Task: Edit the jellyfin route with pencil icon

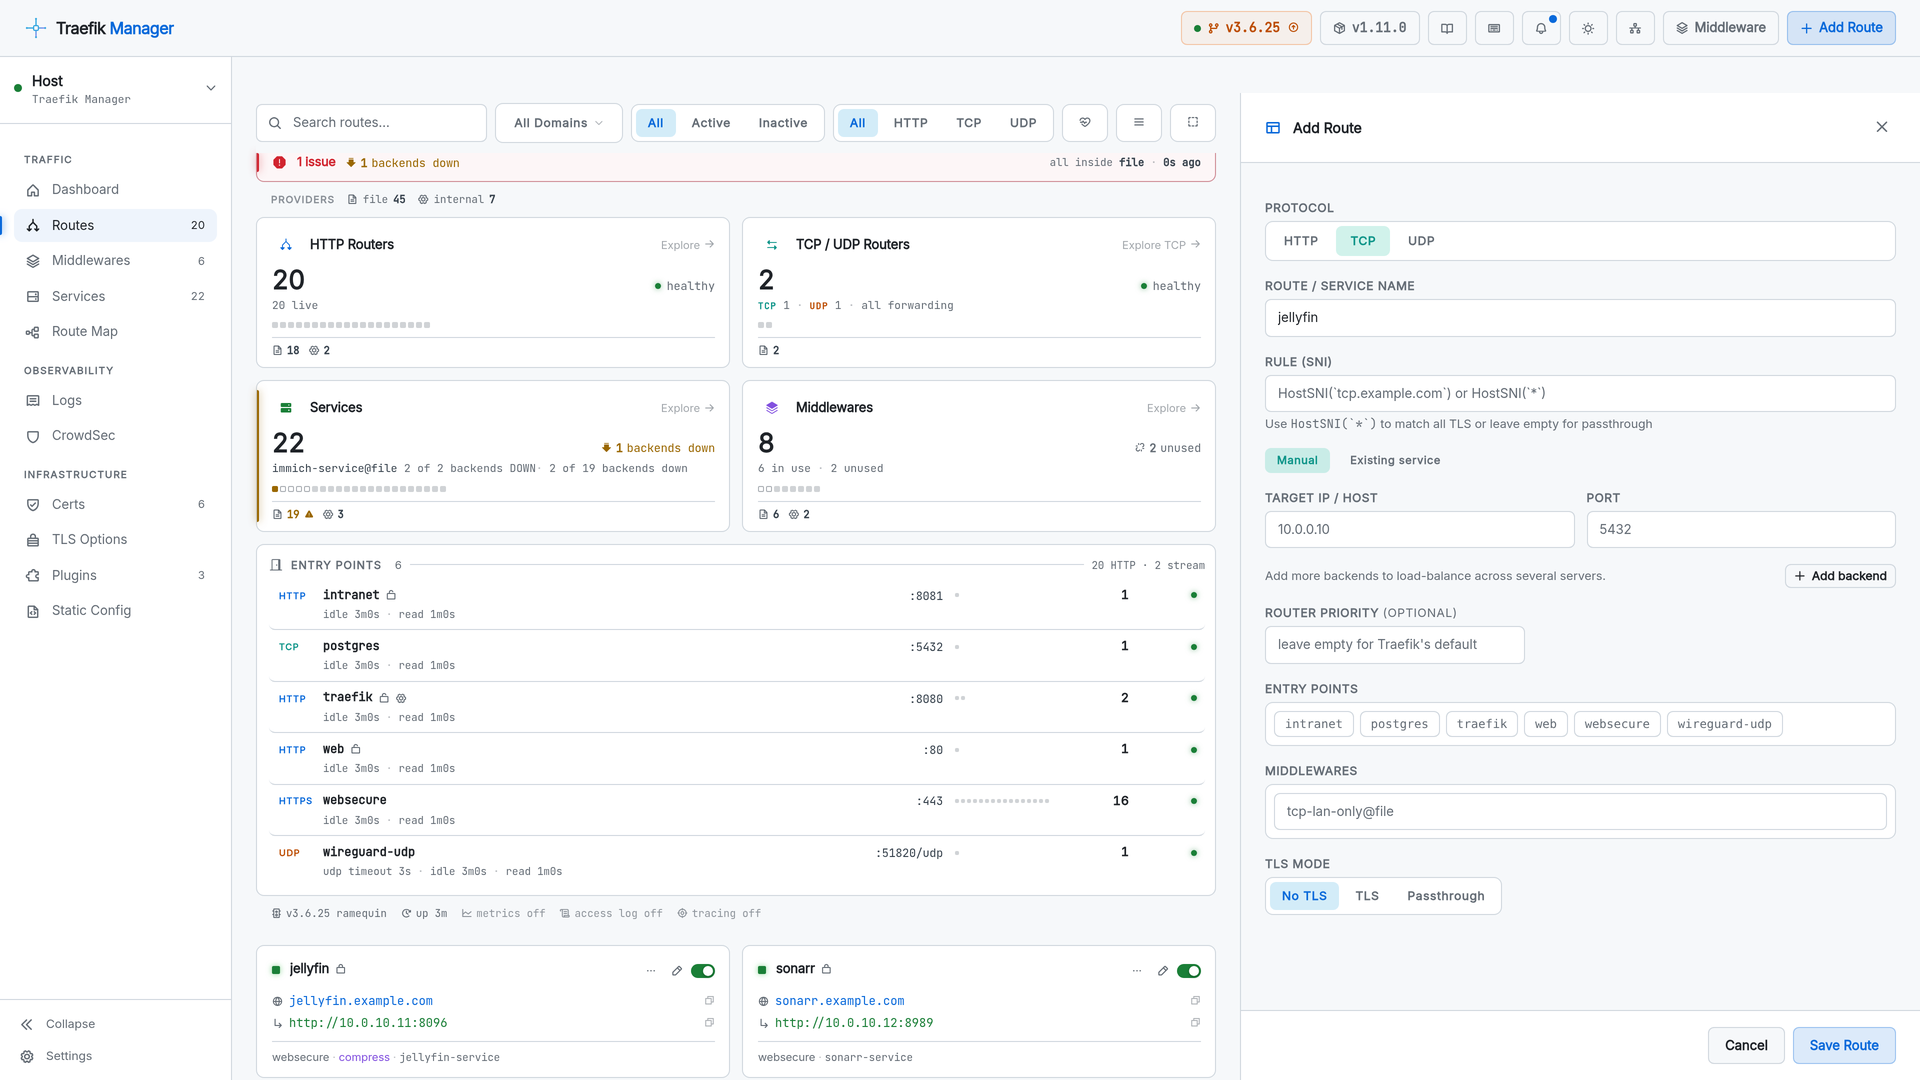Action: pyautogui.click(x=677, y=971)
